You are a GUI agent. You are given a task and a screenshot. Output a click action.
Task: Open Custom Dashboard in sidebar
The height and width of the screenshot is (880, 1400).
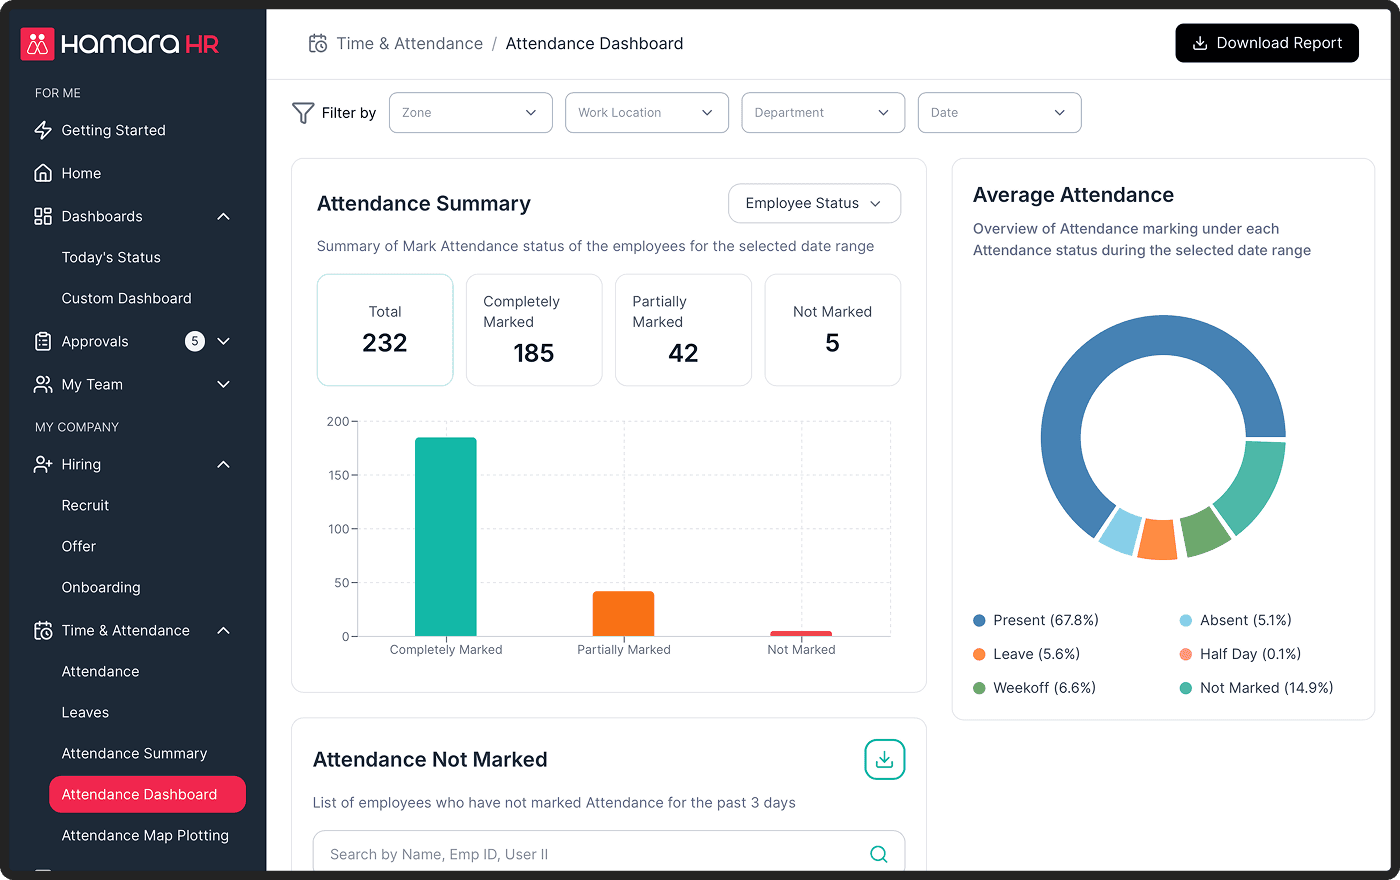[x=126, y=298]
